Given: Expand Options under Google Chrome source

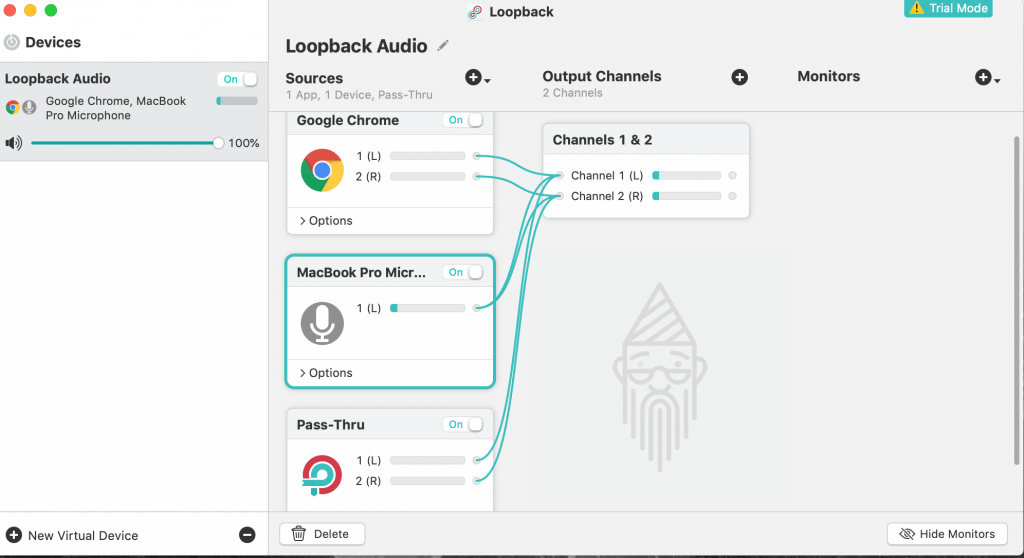Looking at the screenshot, I should 326,221.
